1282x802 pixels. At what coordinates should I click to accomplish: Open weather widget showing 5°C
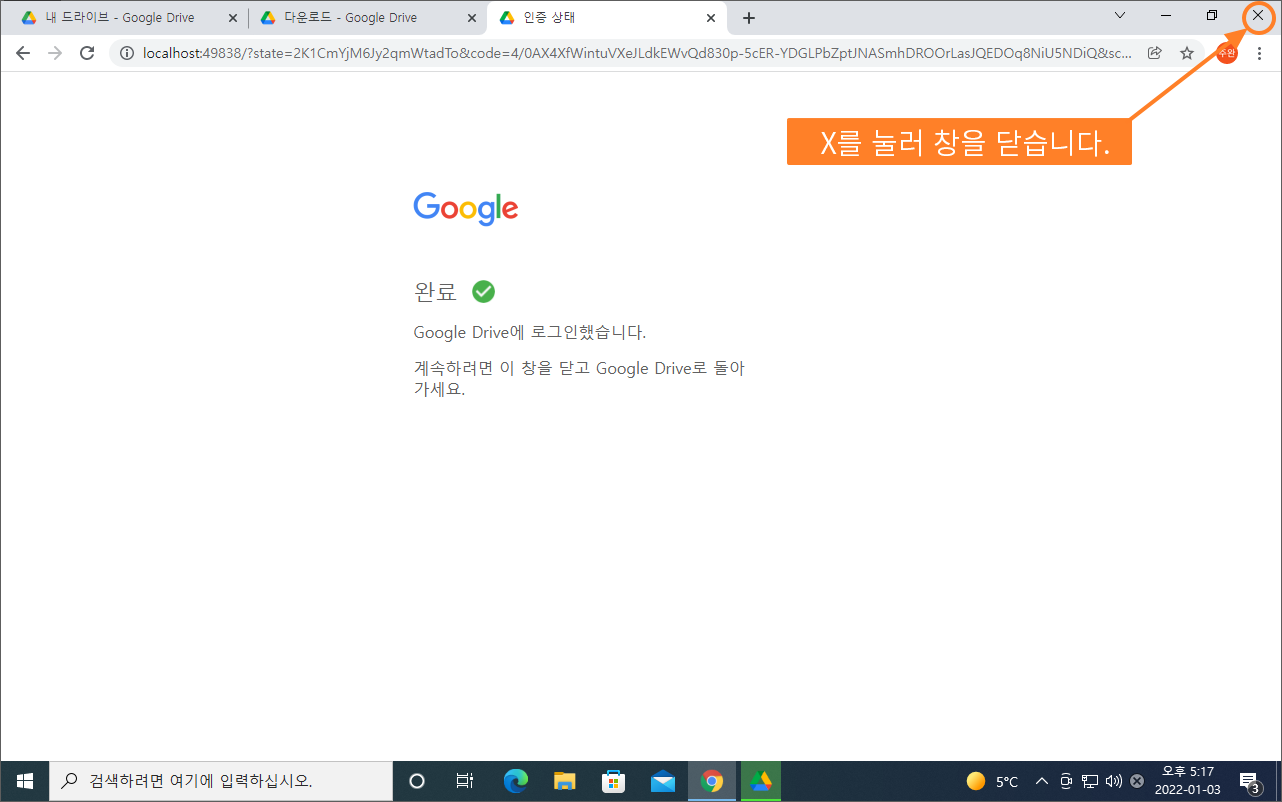click(992, 781)
